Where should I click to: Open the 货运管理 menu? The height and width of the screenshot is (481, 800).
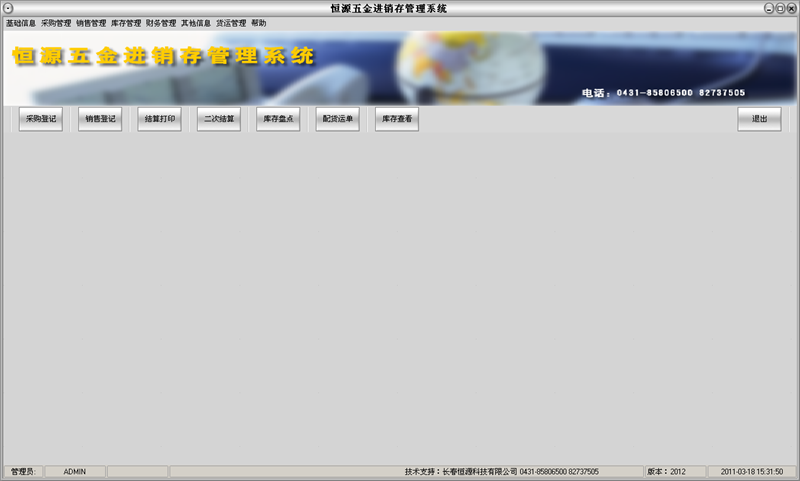pyautogui.click(x=231, y=23)
